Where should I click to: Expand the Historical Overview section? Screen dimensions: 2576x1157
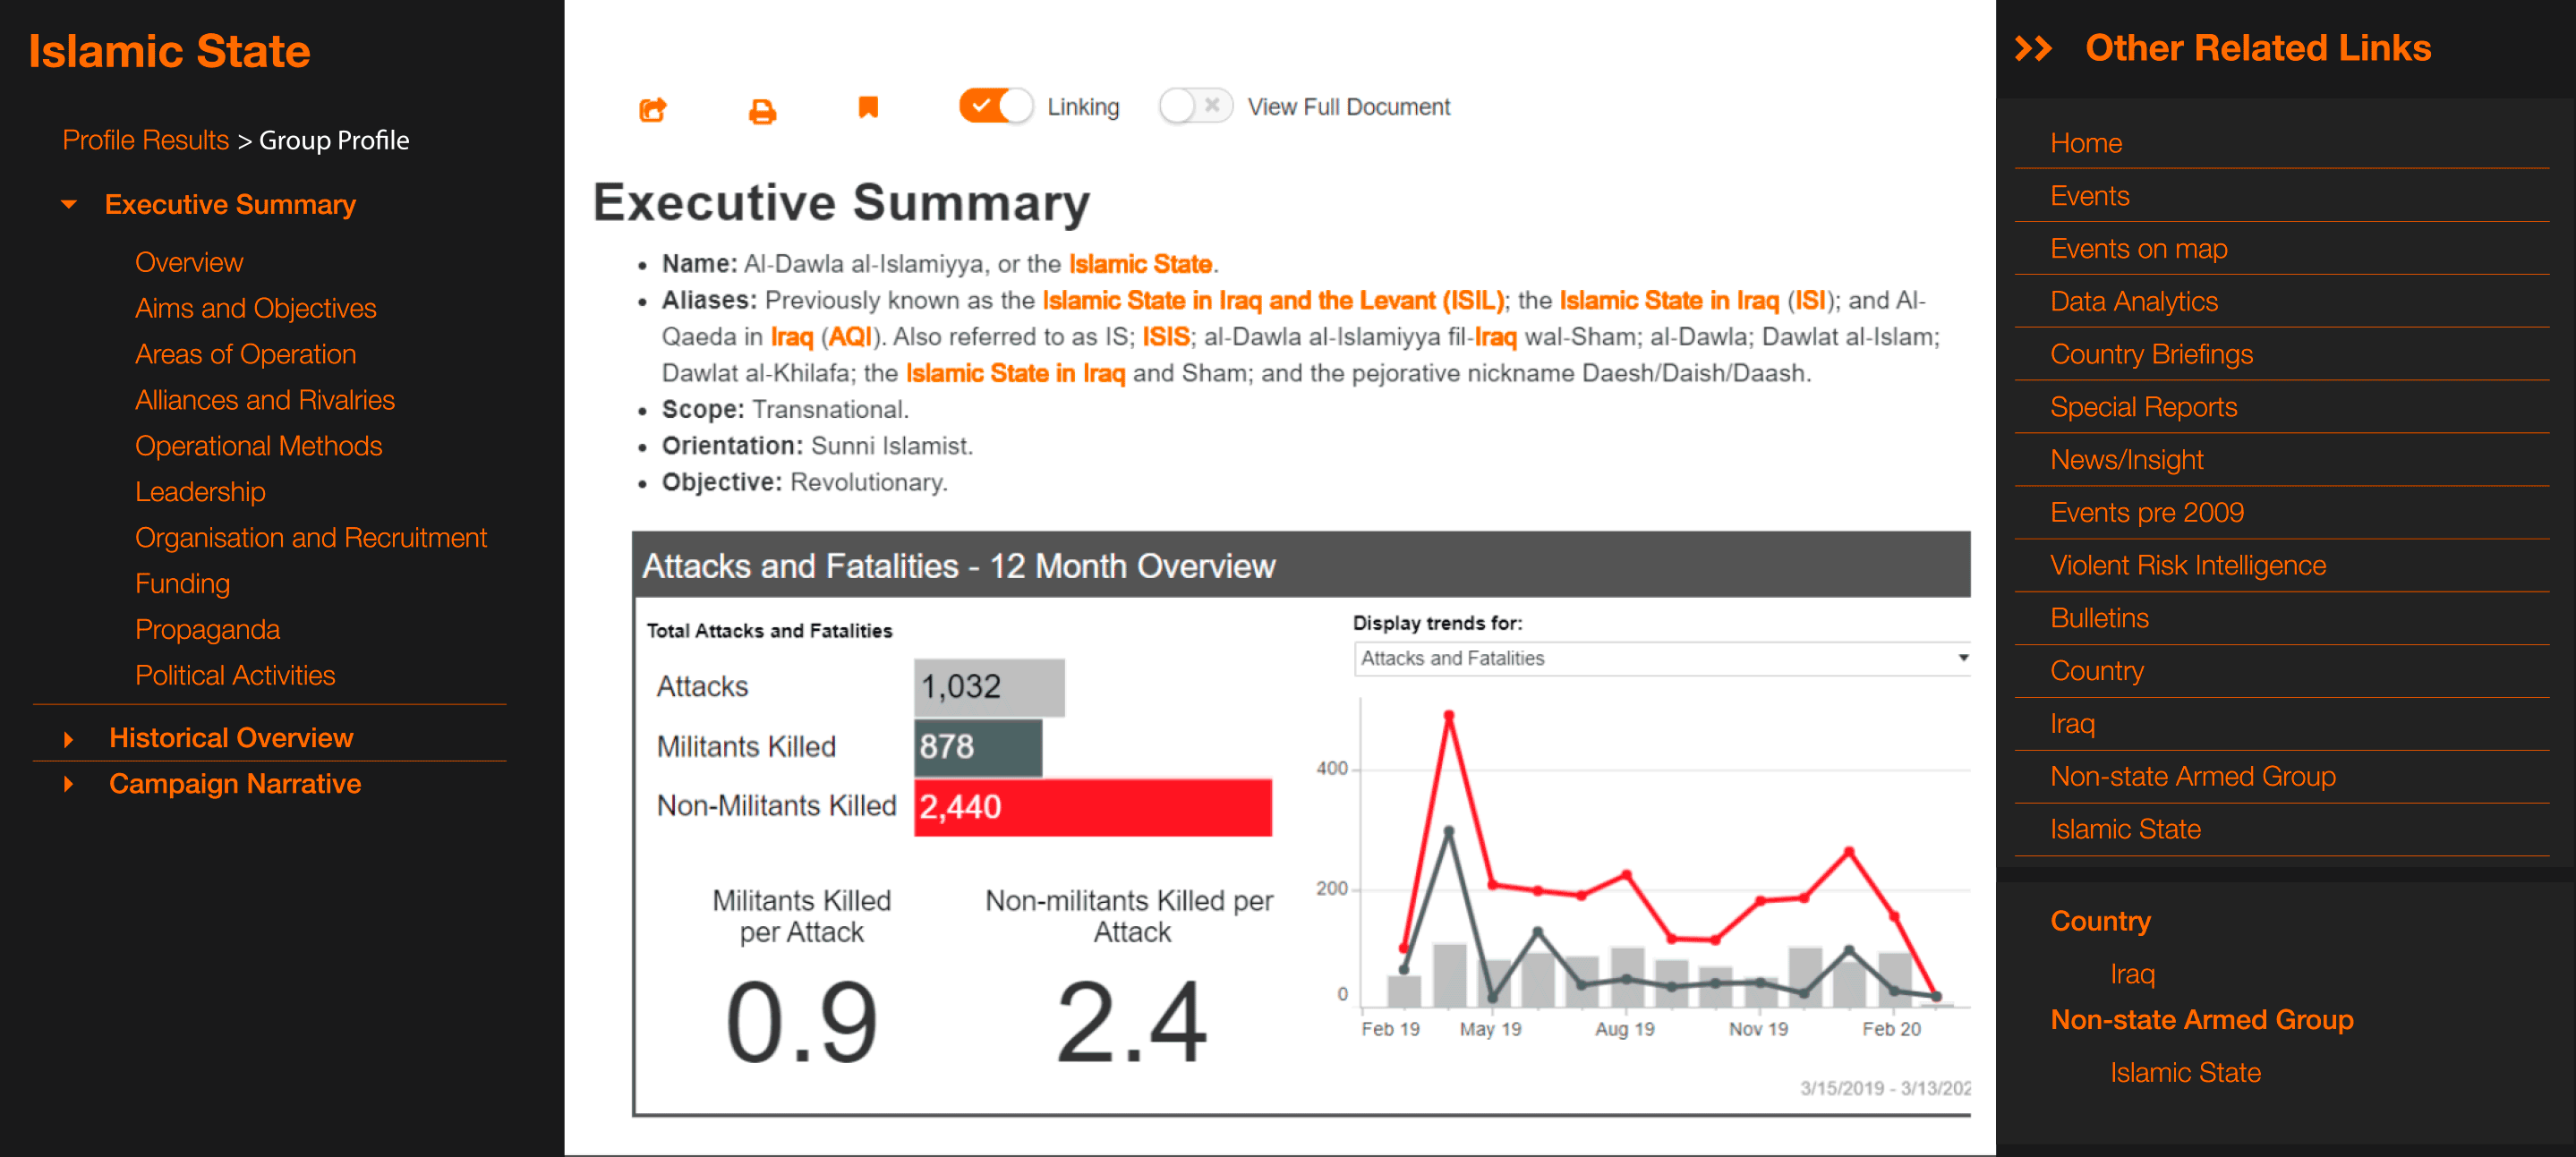pos(68,739)
